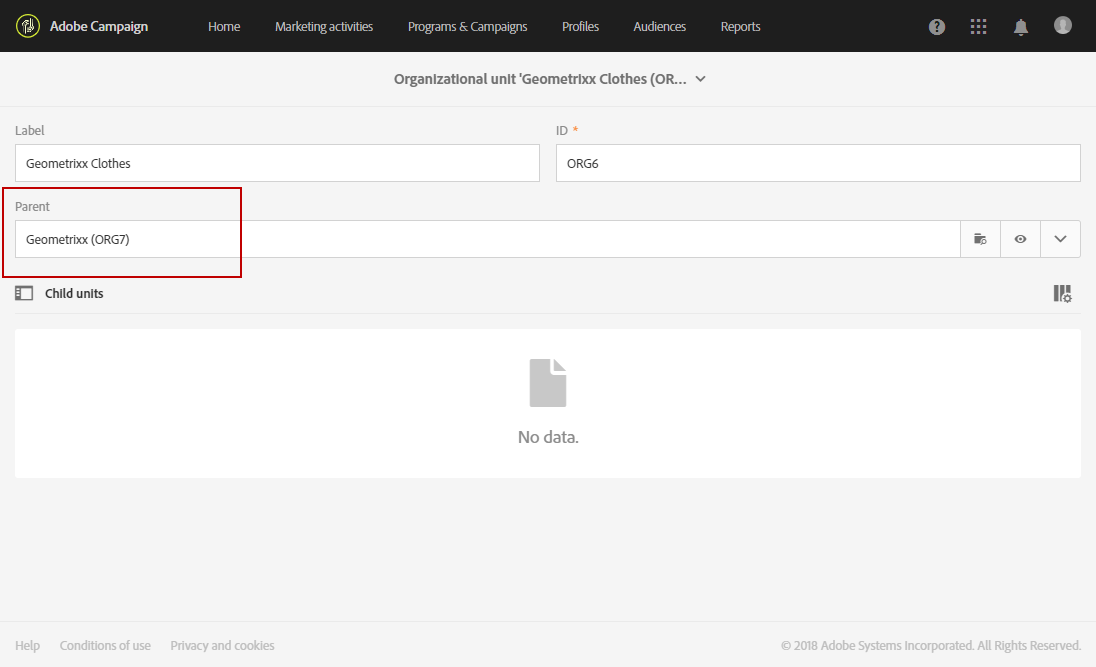Click the Child units heading

pos(74,294)
